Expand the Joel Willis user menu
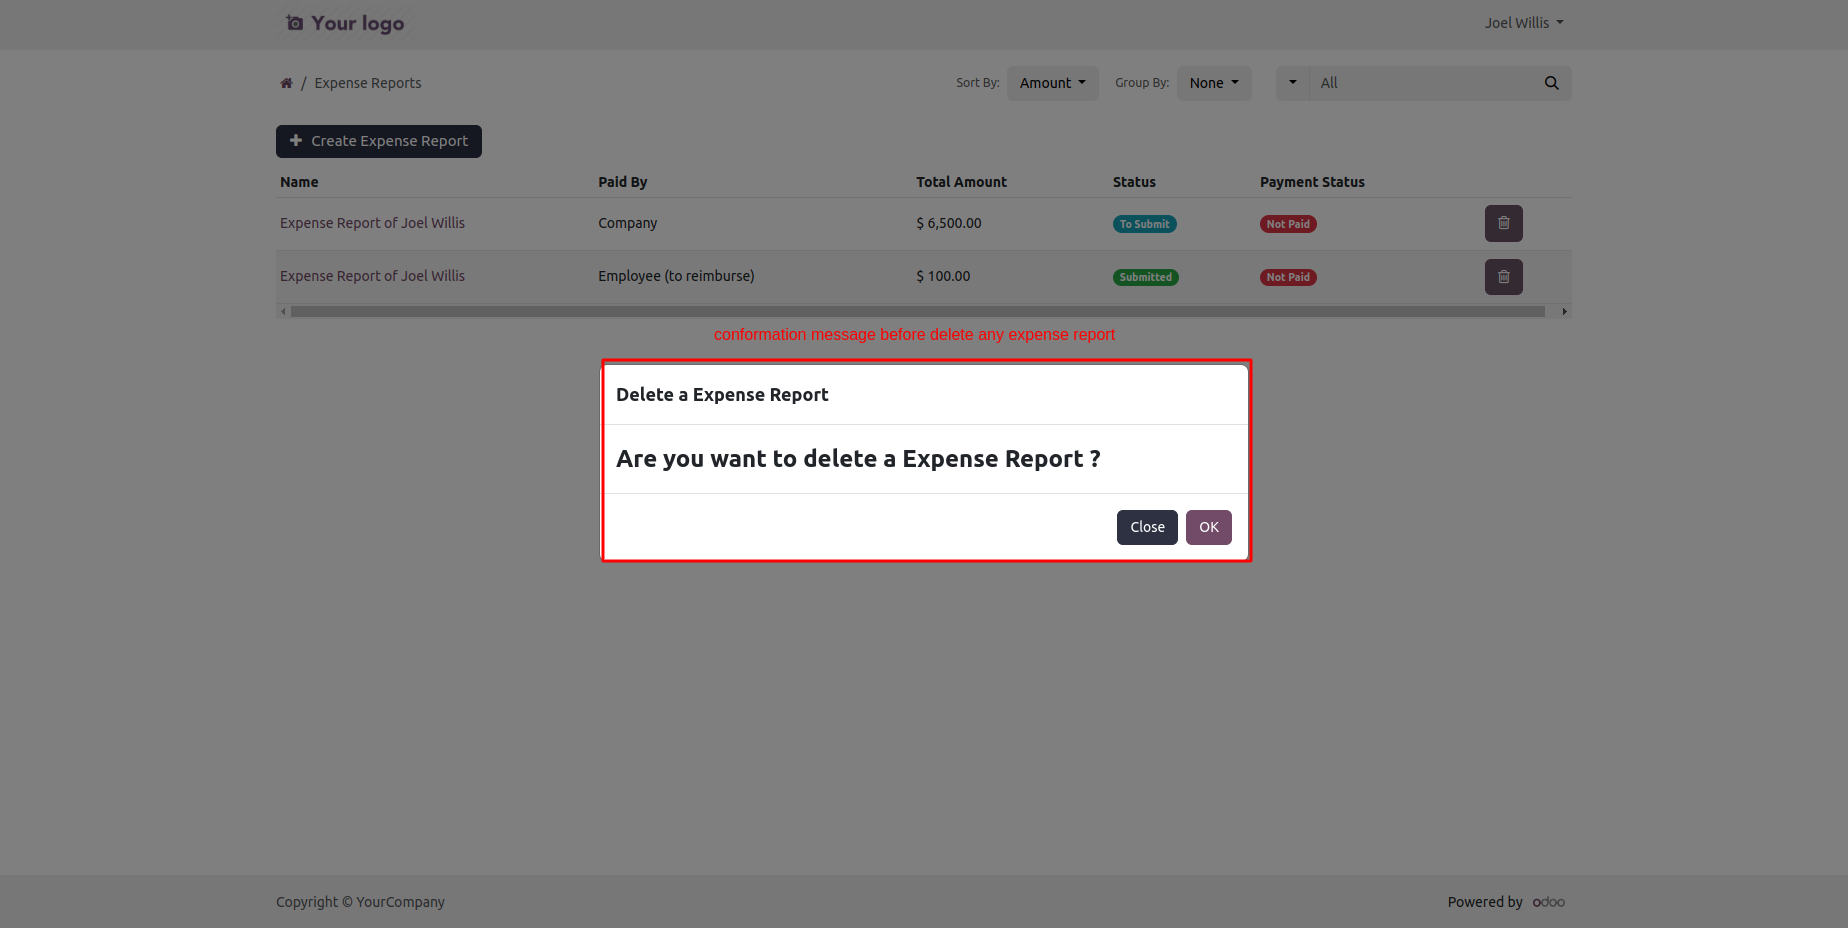Screen dimensions: 1848x928 click(x=1523, y=23)
